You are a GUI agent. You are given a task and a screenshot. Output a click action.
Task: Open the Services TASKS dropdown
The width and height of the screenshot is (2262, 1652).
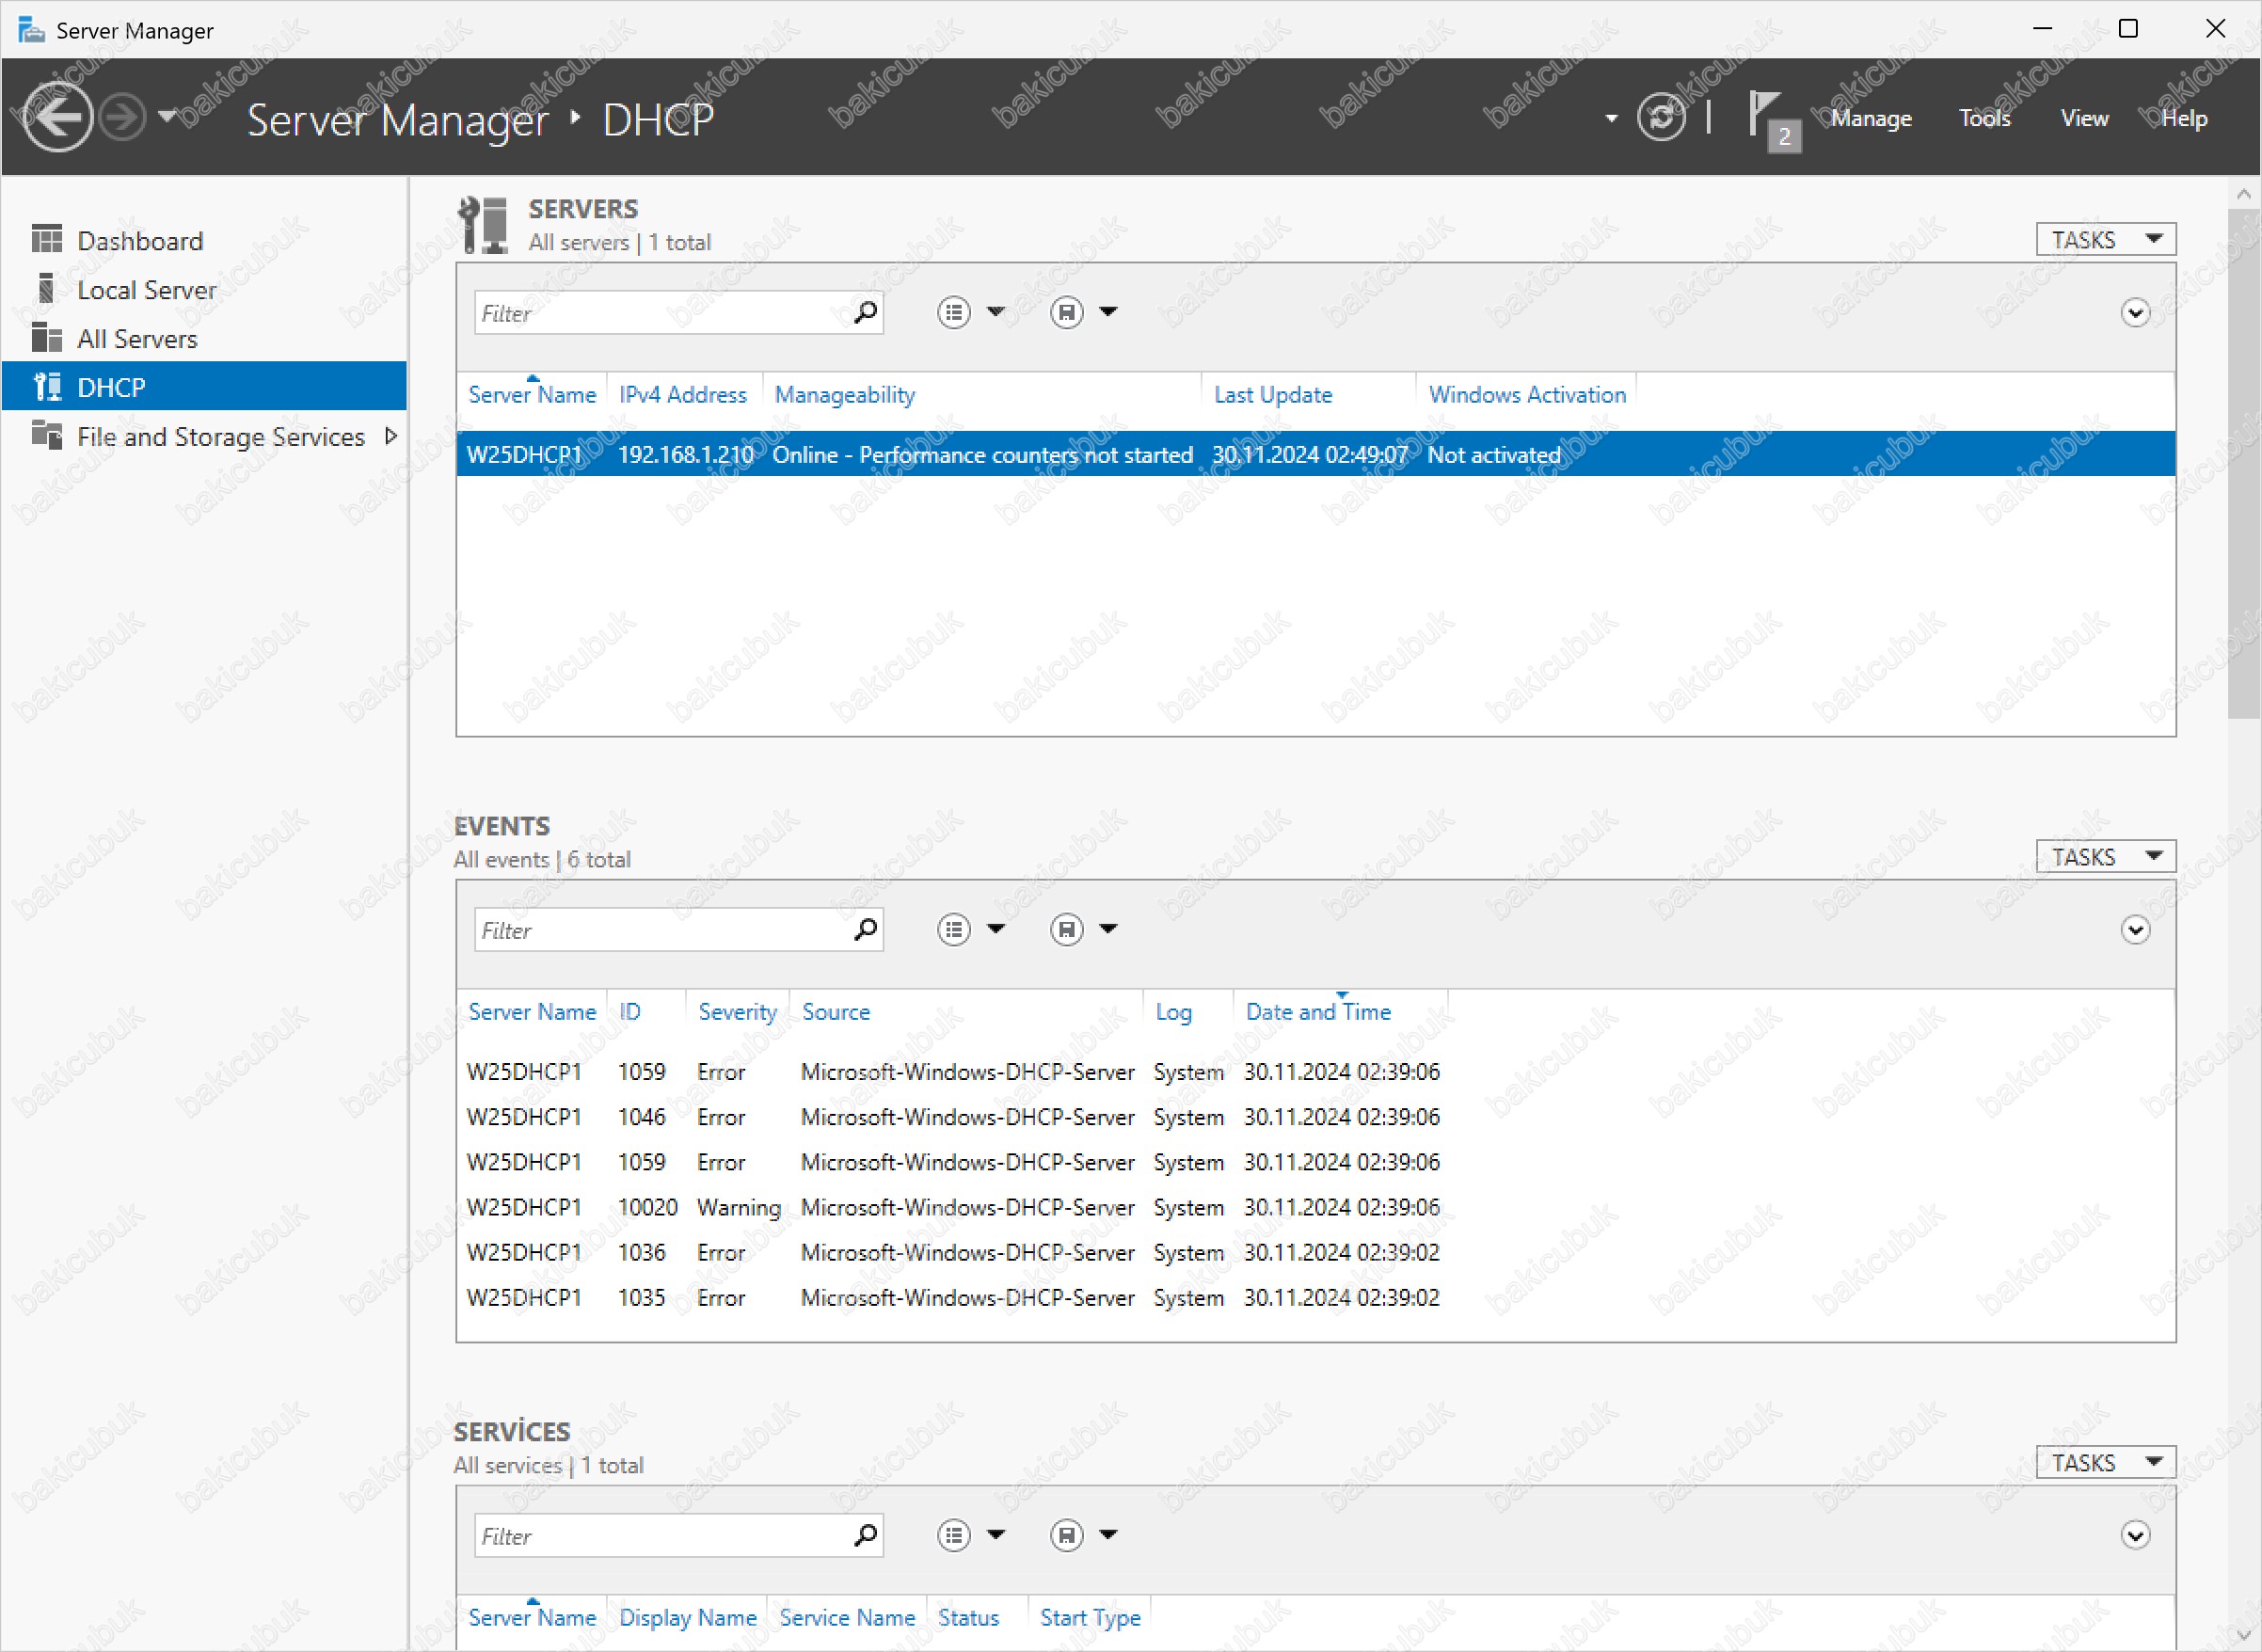pyautogui.click(x=2106, y=1463)
